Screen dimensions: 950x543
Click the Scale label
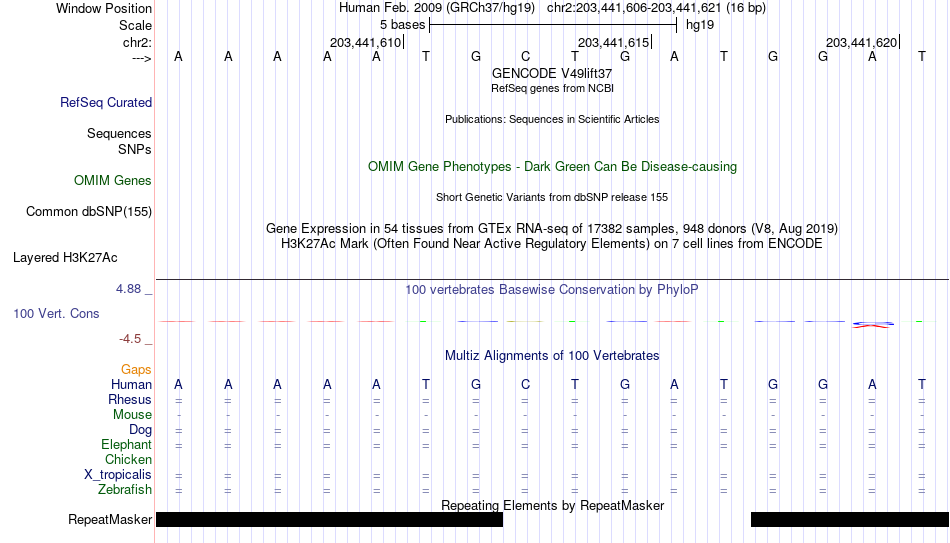tap(135, 25)
